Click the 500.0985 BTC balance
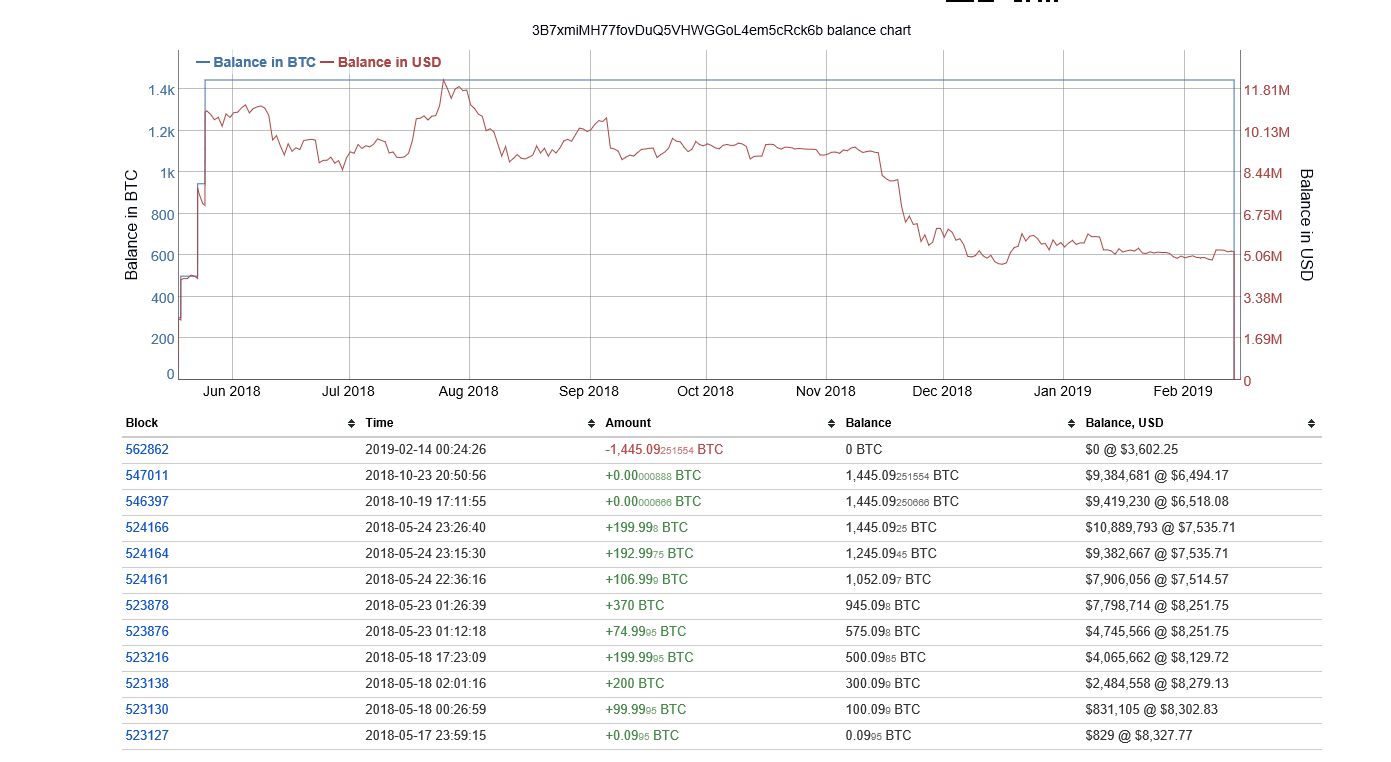Screen dimensions: 1391x762 [885, 658]
